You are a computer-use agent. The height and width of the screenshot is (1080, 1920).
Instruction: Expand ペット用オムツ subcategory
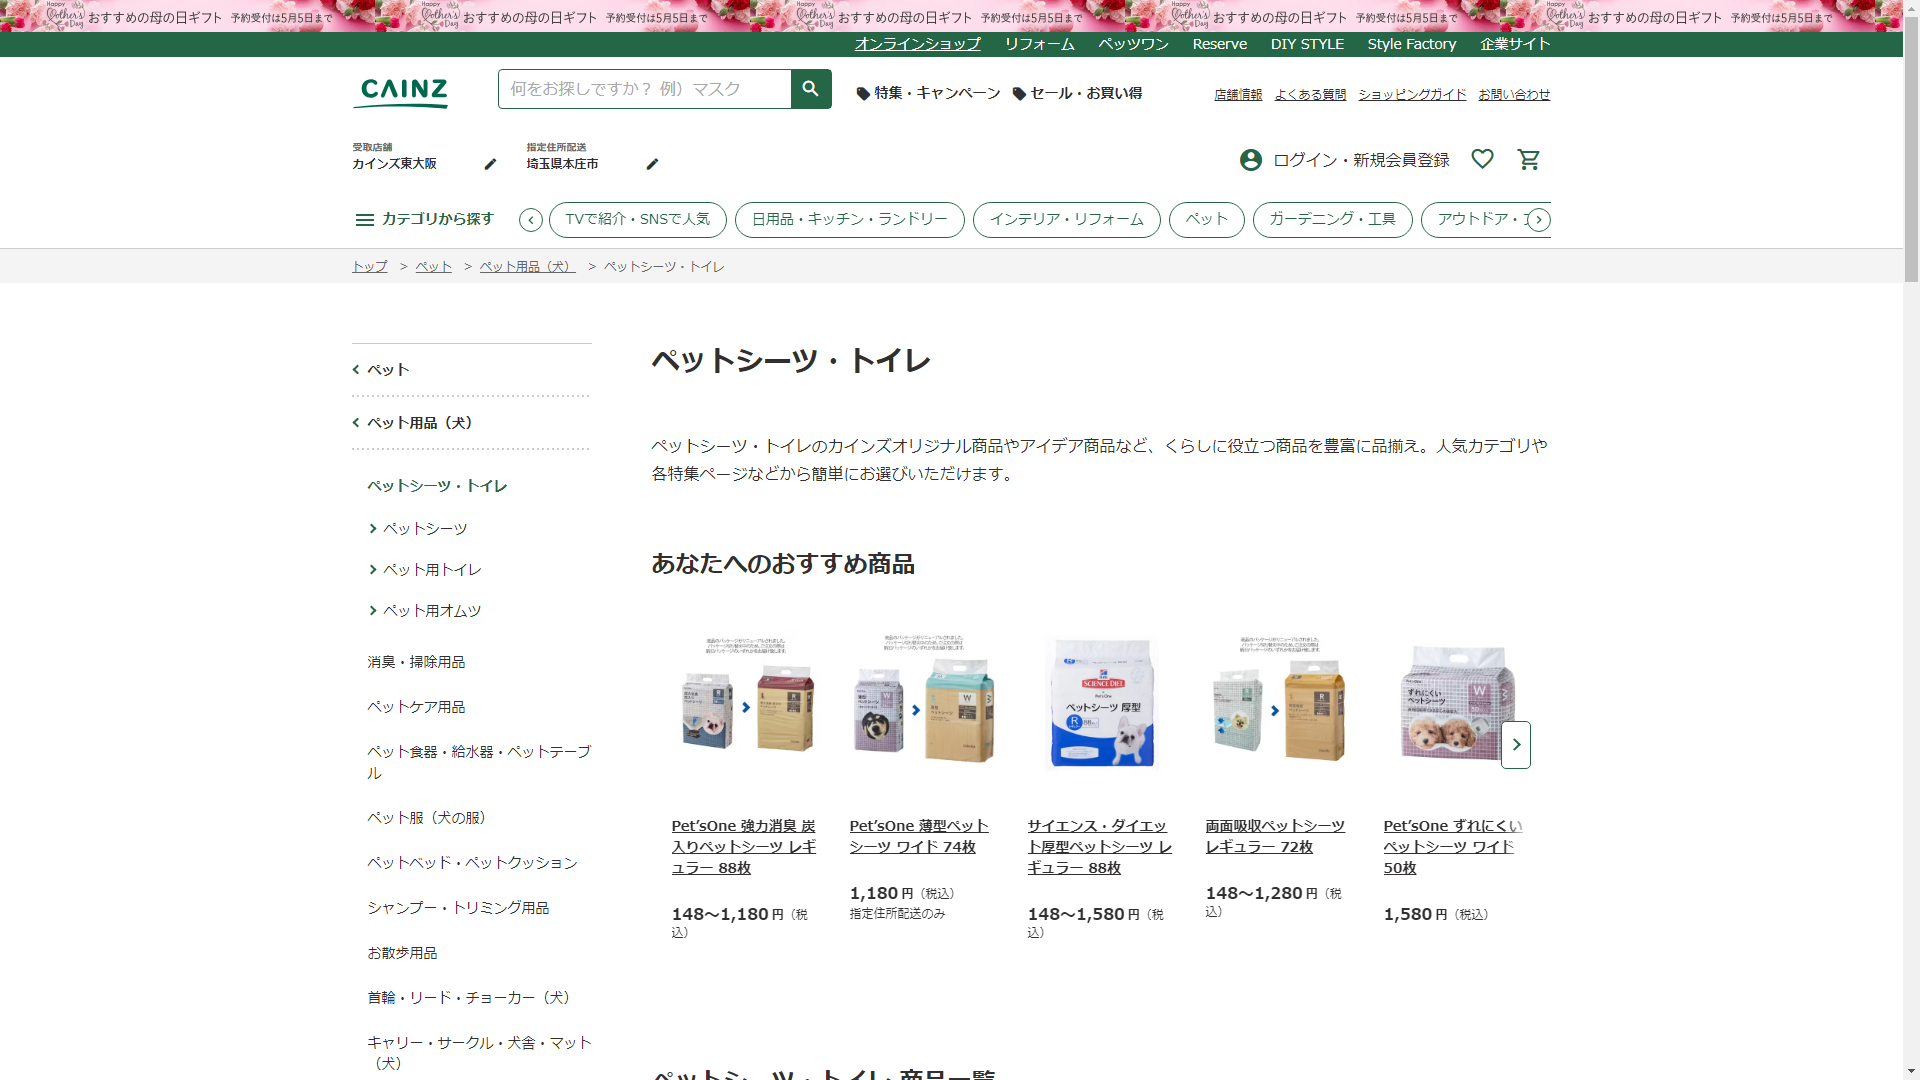point(431,611)
